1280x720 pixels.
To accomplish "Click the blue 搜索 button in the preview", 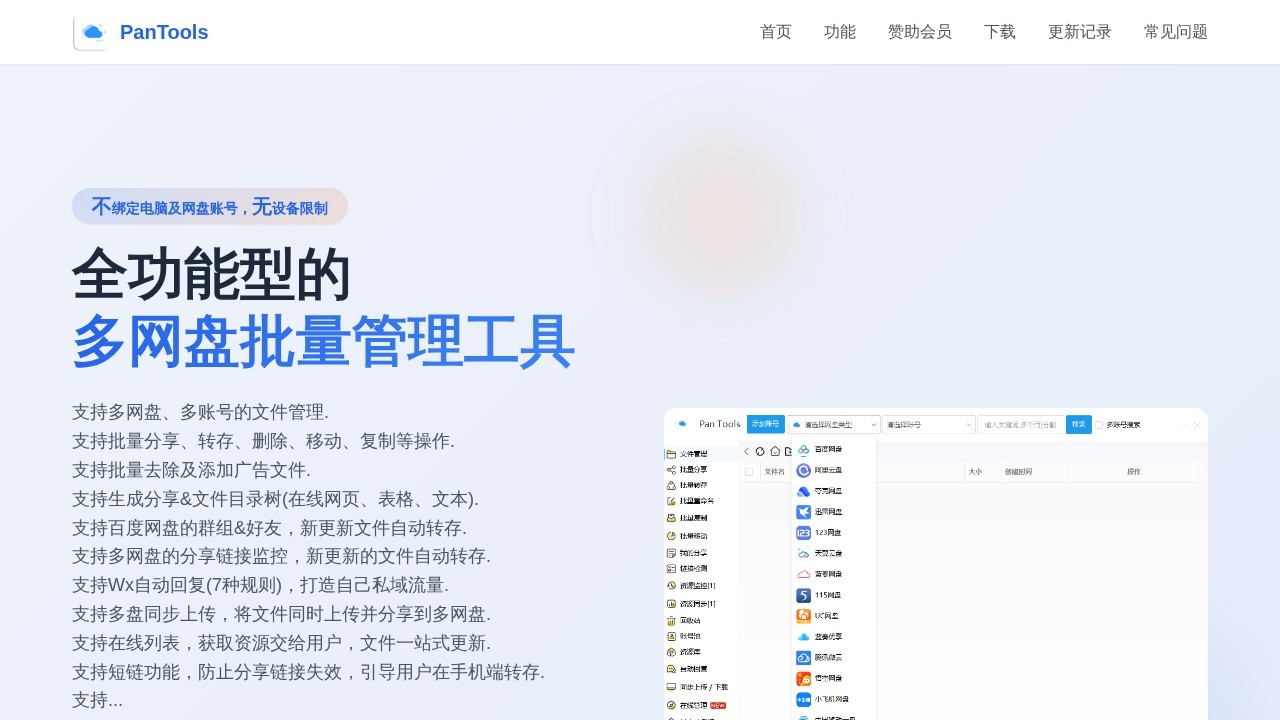I will coord(1079,424).
